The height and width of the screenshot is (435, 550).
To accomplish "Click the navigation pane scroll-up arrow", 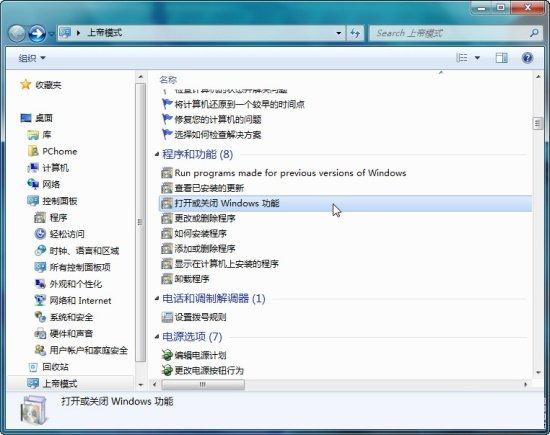I will pos(140,76).
